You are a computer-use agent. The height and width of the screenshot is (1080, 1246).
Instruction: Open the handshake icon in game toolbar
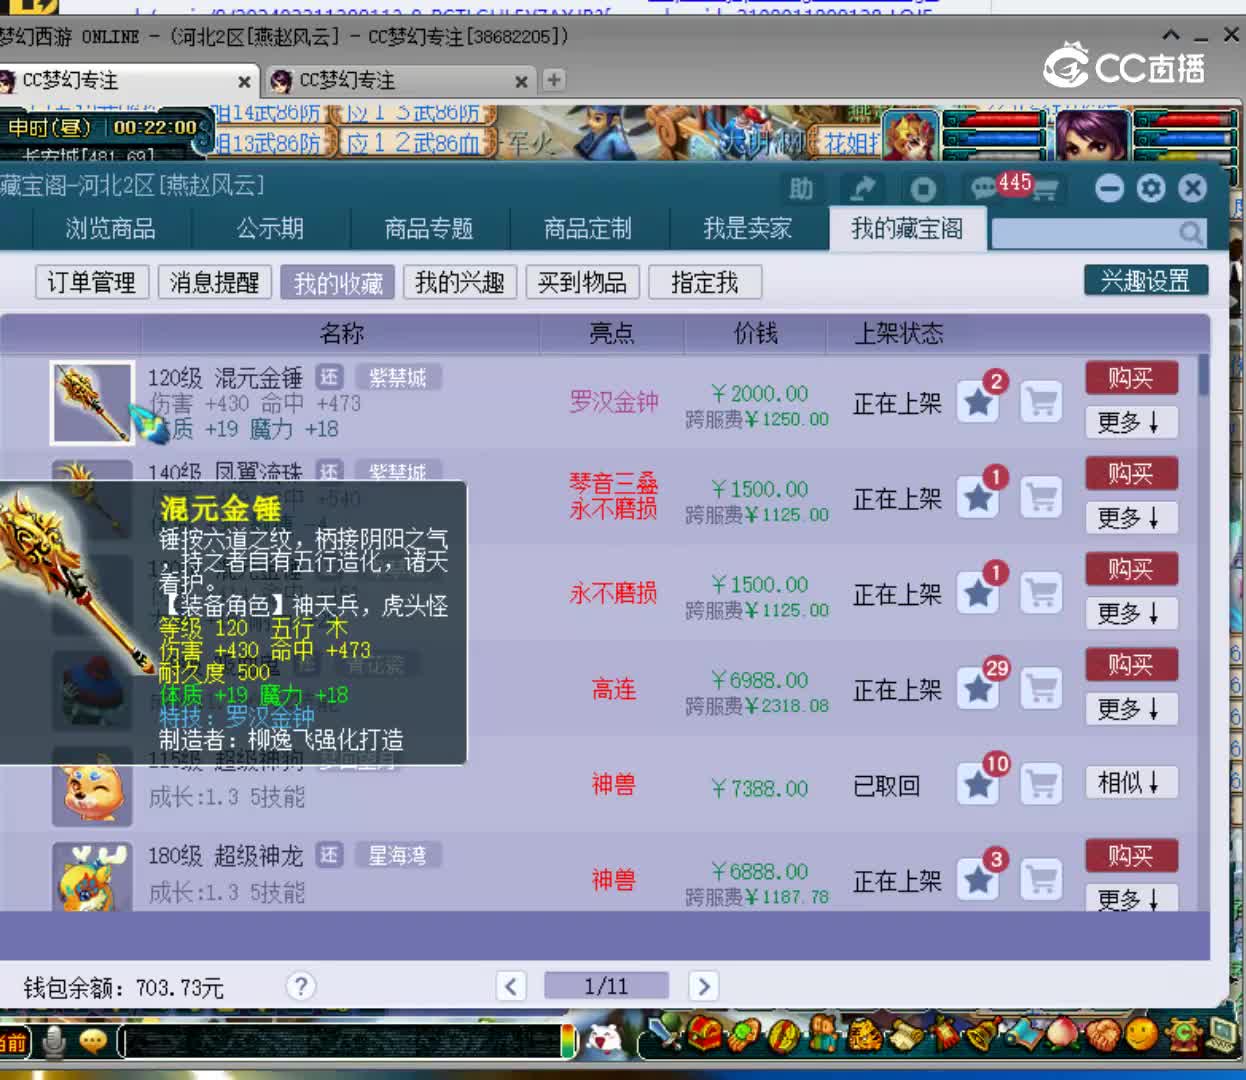(x=1101, y=1034)
